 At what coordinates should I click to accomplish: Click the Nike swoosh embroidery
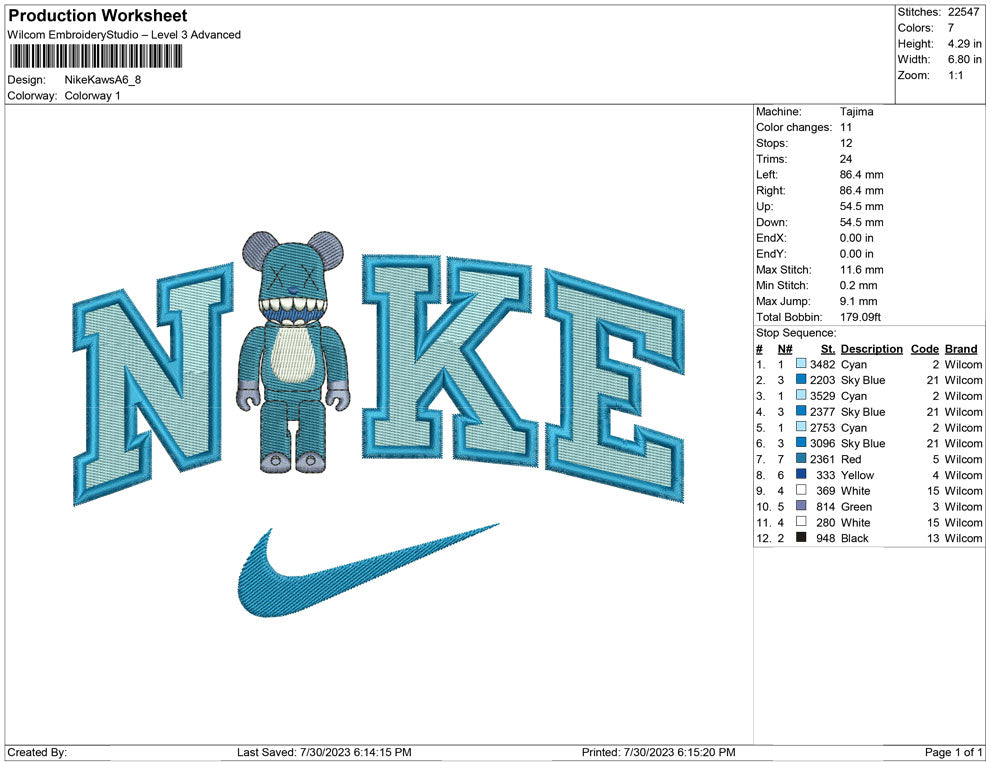tap(369, 570)
